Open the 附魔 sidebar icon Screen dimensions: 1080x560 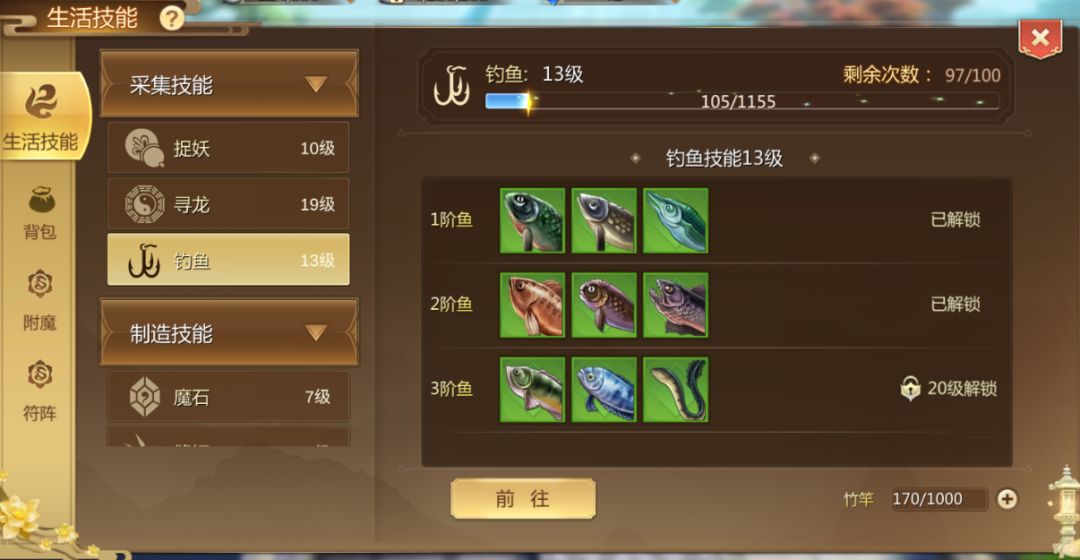(40, 300)
